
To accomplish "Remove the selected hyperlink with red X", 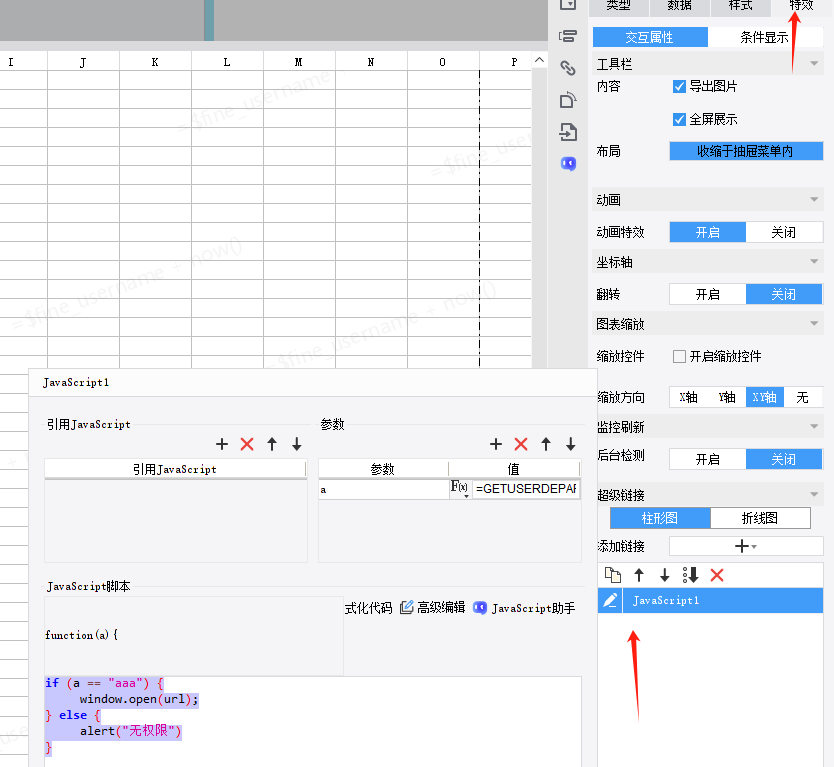I will pos(717,575).
